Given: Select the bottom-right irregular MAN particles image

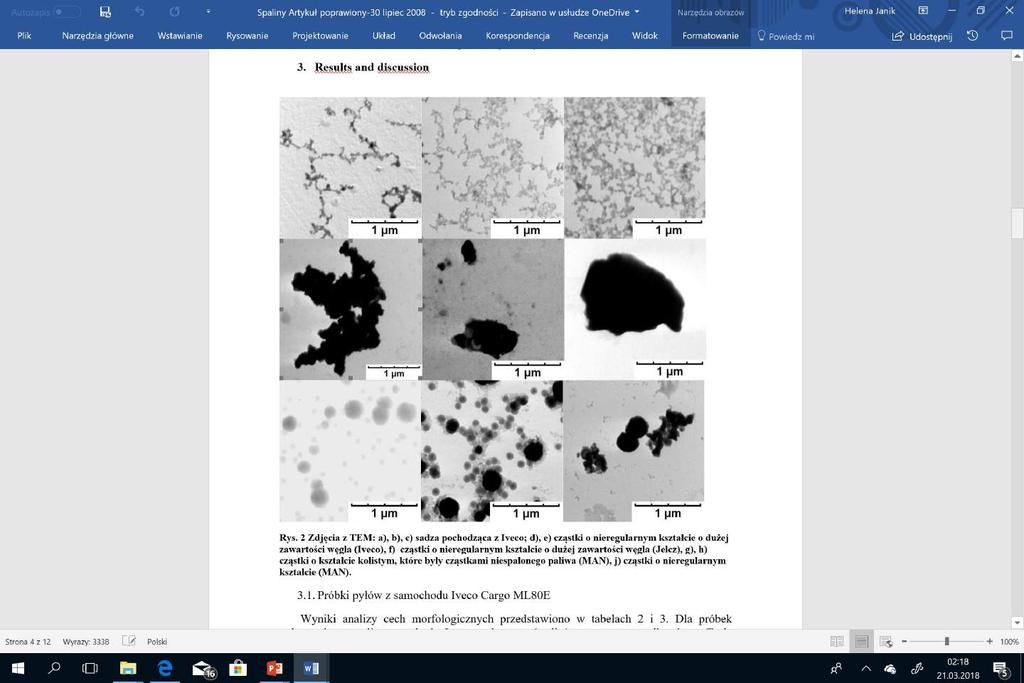Looking at the screenshot, I should coord(633,451).
